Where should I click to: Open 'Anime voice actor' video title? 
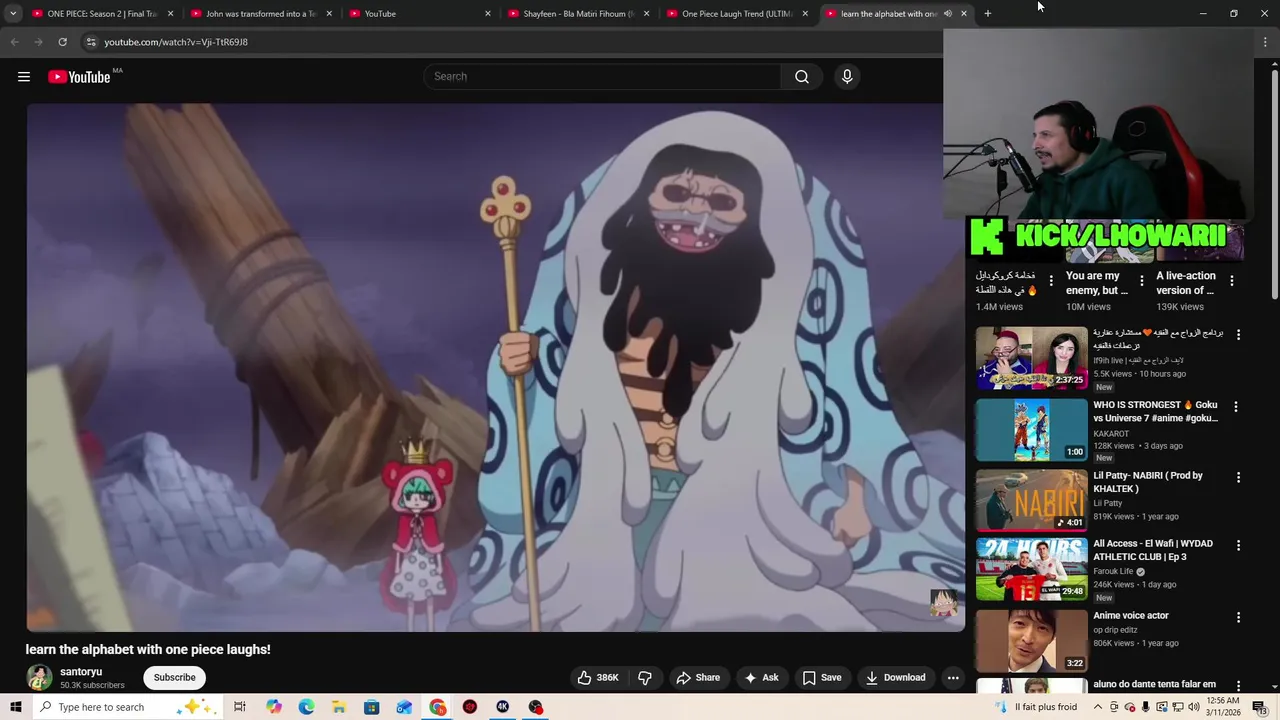click(x=1131, y=616)
